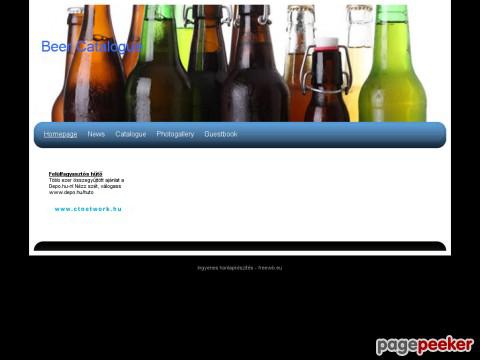The width and height of the screenshot is (480, 360).
Task: Click the freeweb.eu footer link
Action: pos(239,268)
